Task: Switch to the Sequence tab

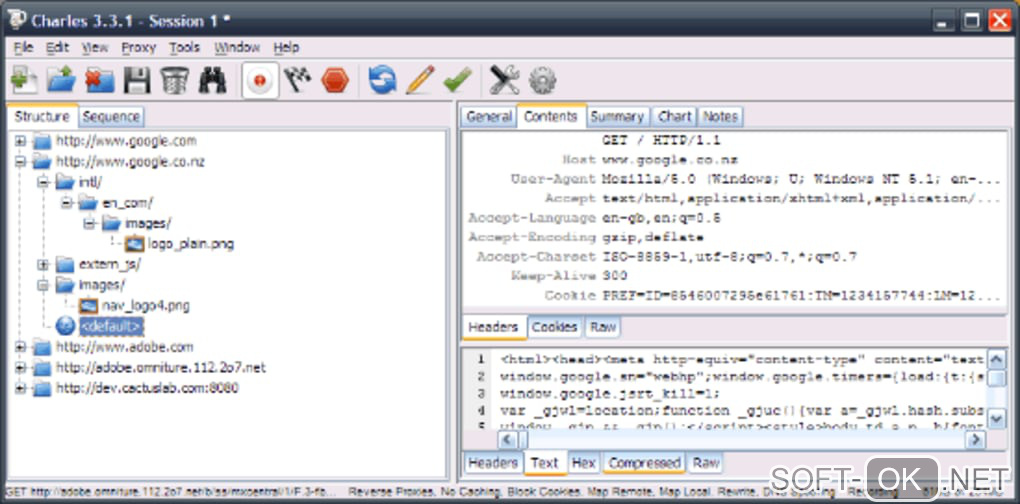Action: click(111, 117)
